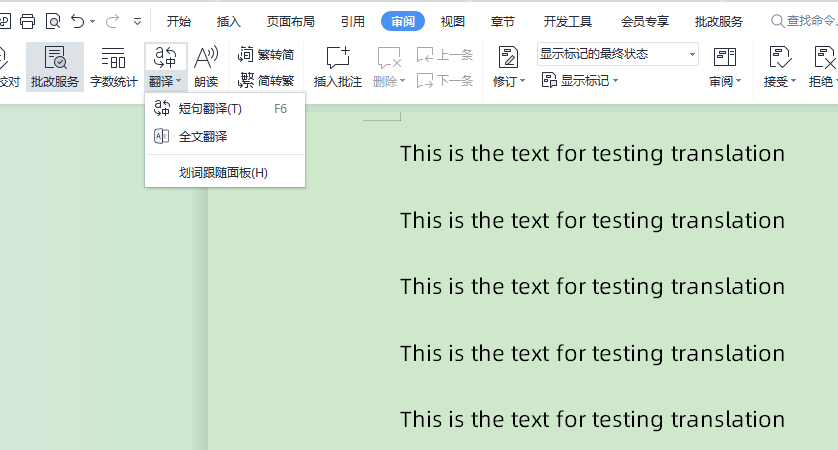The image size is (838, 450).
Task: Choose 短句翻译(T) from the menu
Action: 225,108
